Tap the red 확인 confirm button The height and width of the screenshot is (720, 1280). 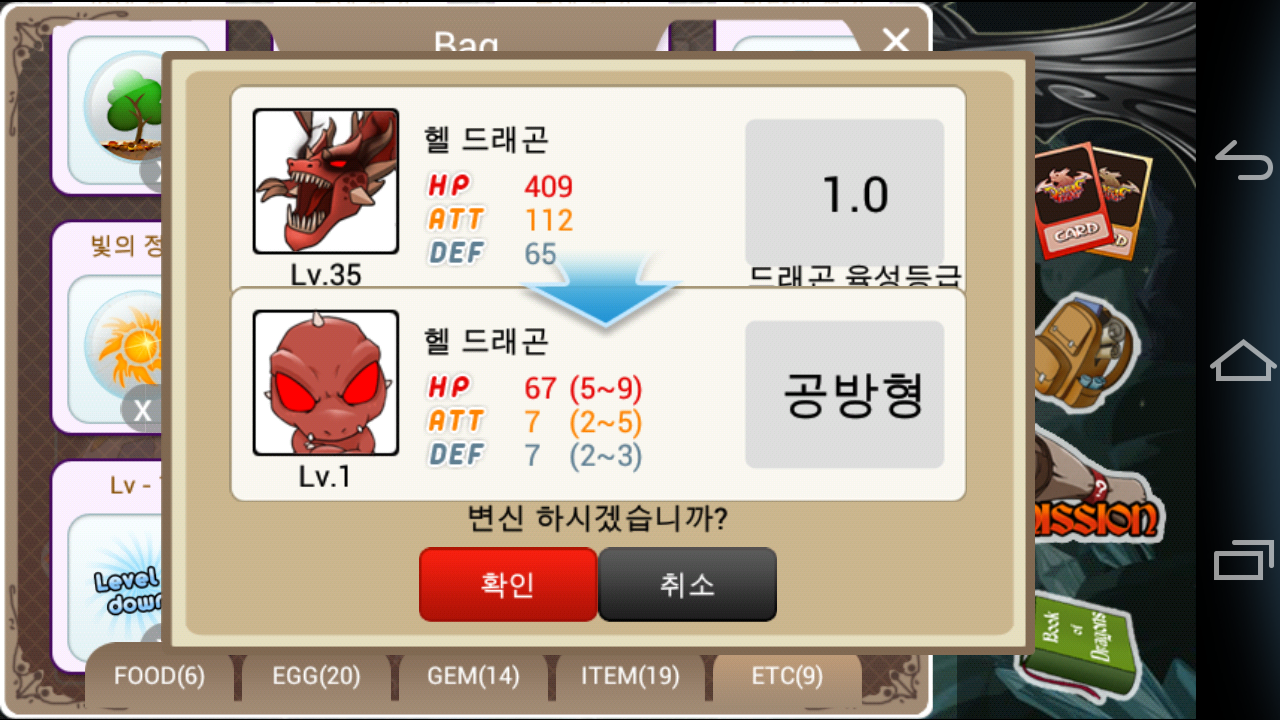tap(508, 584)
